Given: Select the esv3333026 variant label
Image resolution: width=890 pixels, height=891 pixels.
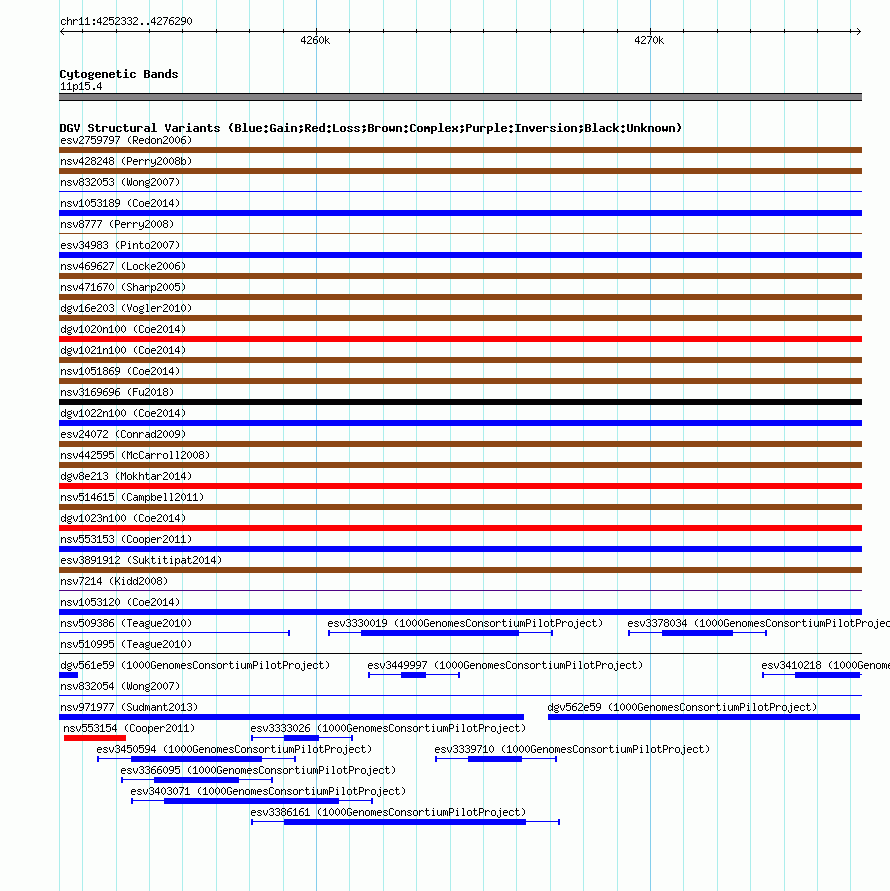Looking at the screenshot, I should tap(388, 729).
